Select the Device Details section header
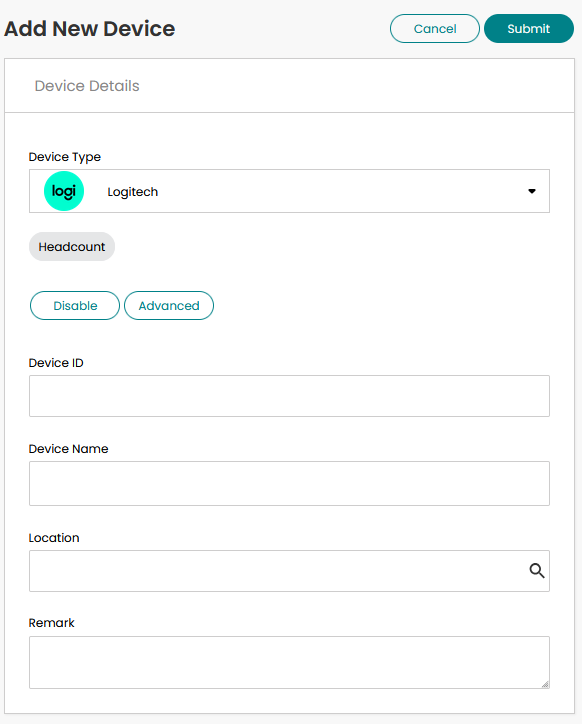 87,86
